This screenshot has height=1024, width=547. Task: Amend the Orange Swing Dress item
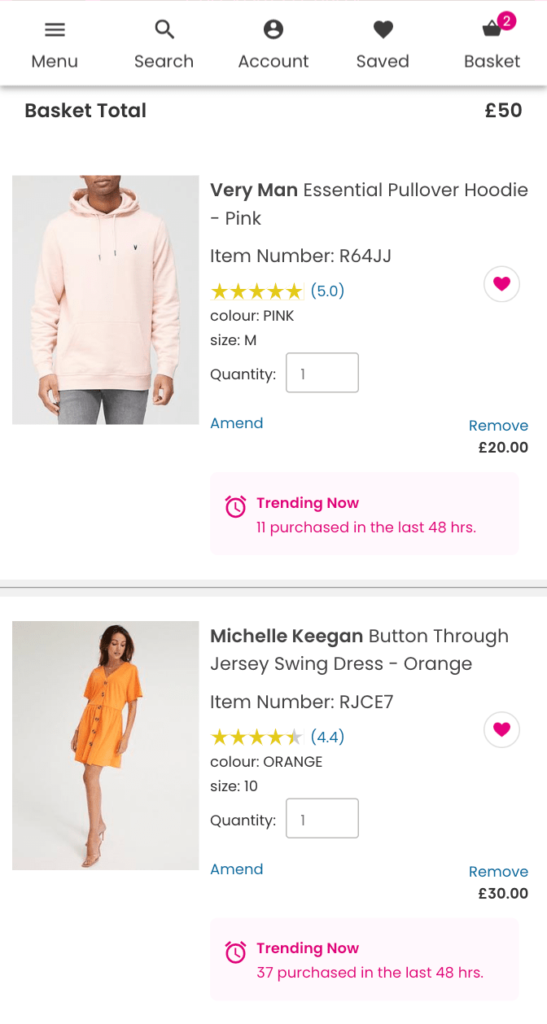click(x=236, y=869)
